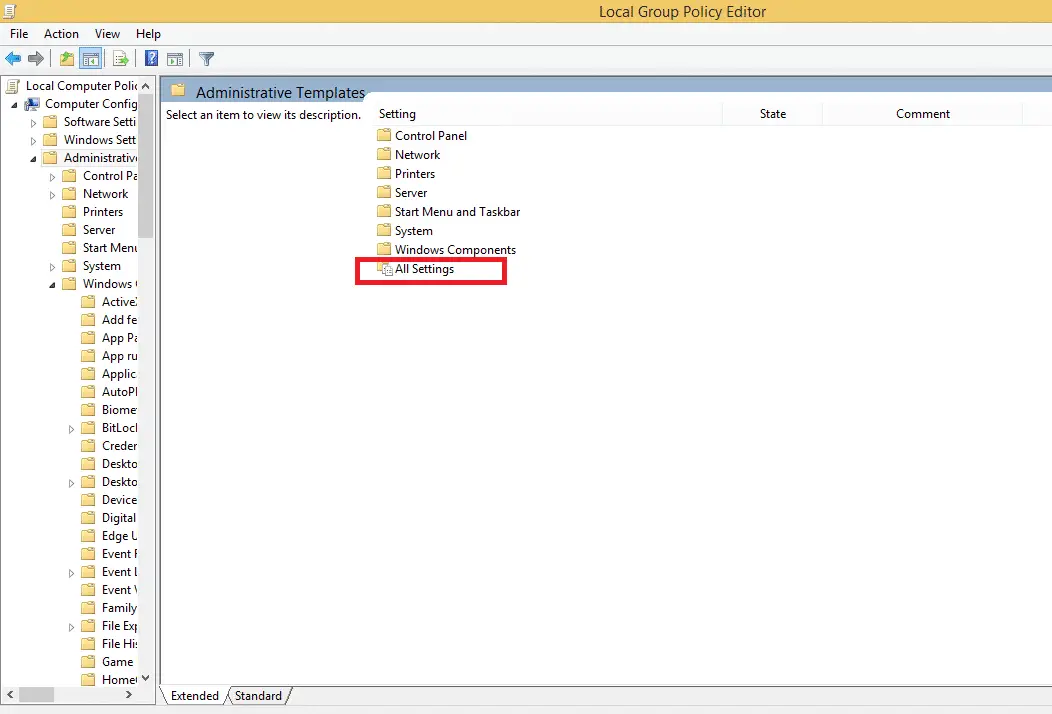The height and width of the screenshot is (714, 1052).
Task: Click the Local Computer Policy scroll icon in tree
Action: [x=12, y=86]
